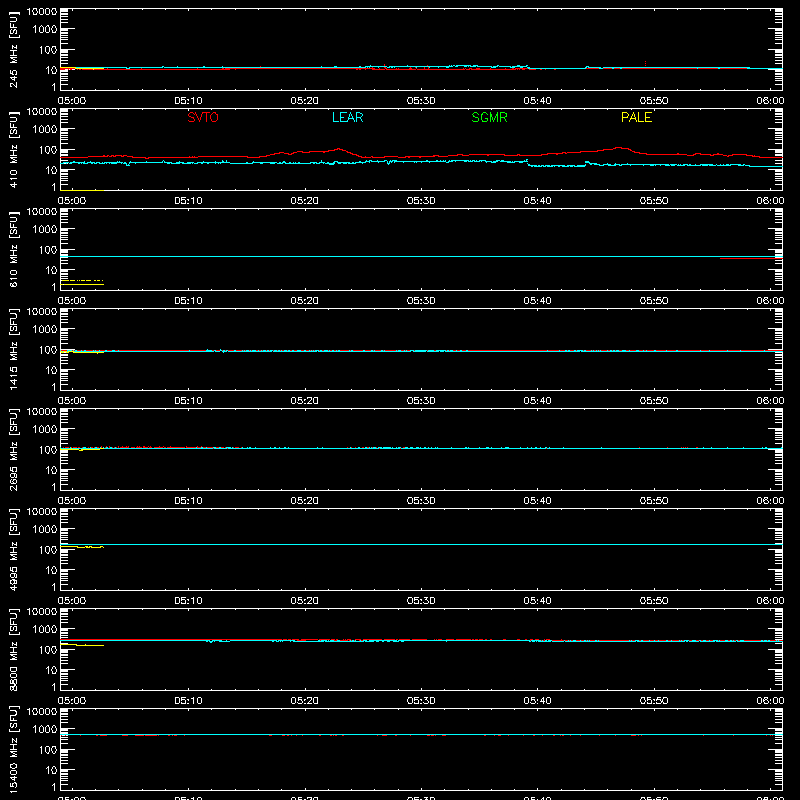Click the 1000 y-axis value of 15400 MHz panel
The width and height of the screenshot is (800, 800).
click(x=45, y=730)
